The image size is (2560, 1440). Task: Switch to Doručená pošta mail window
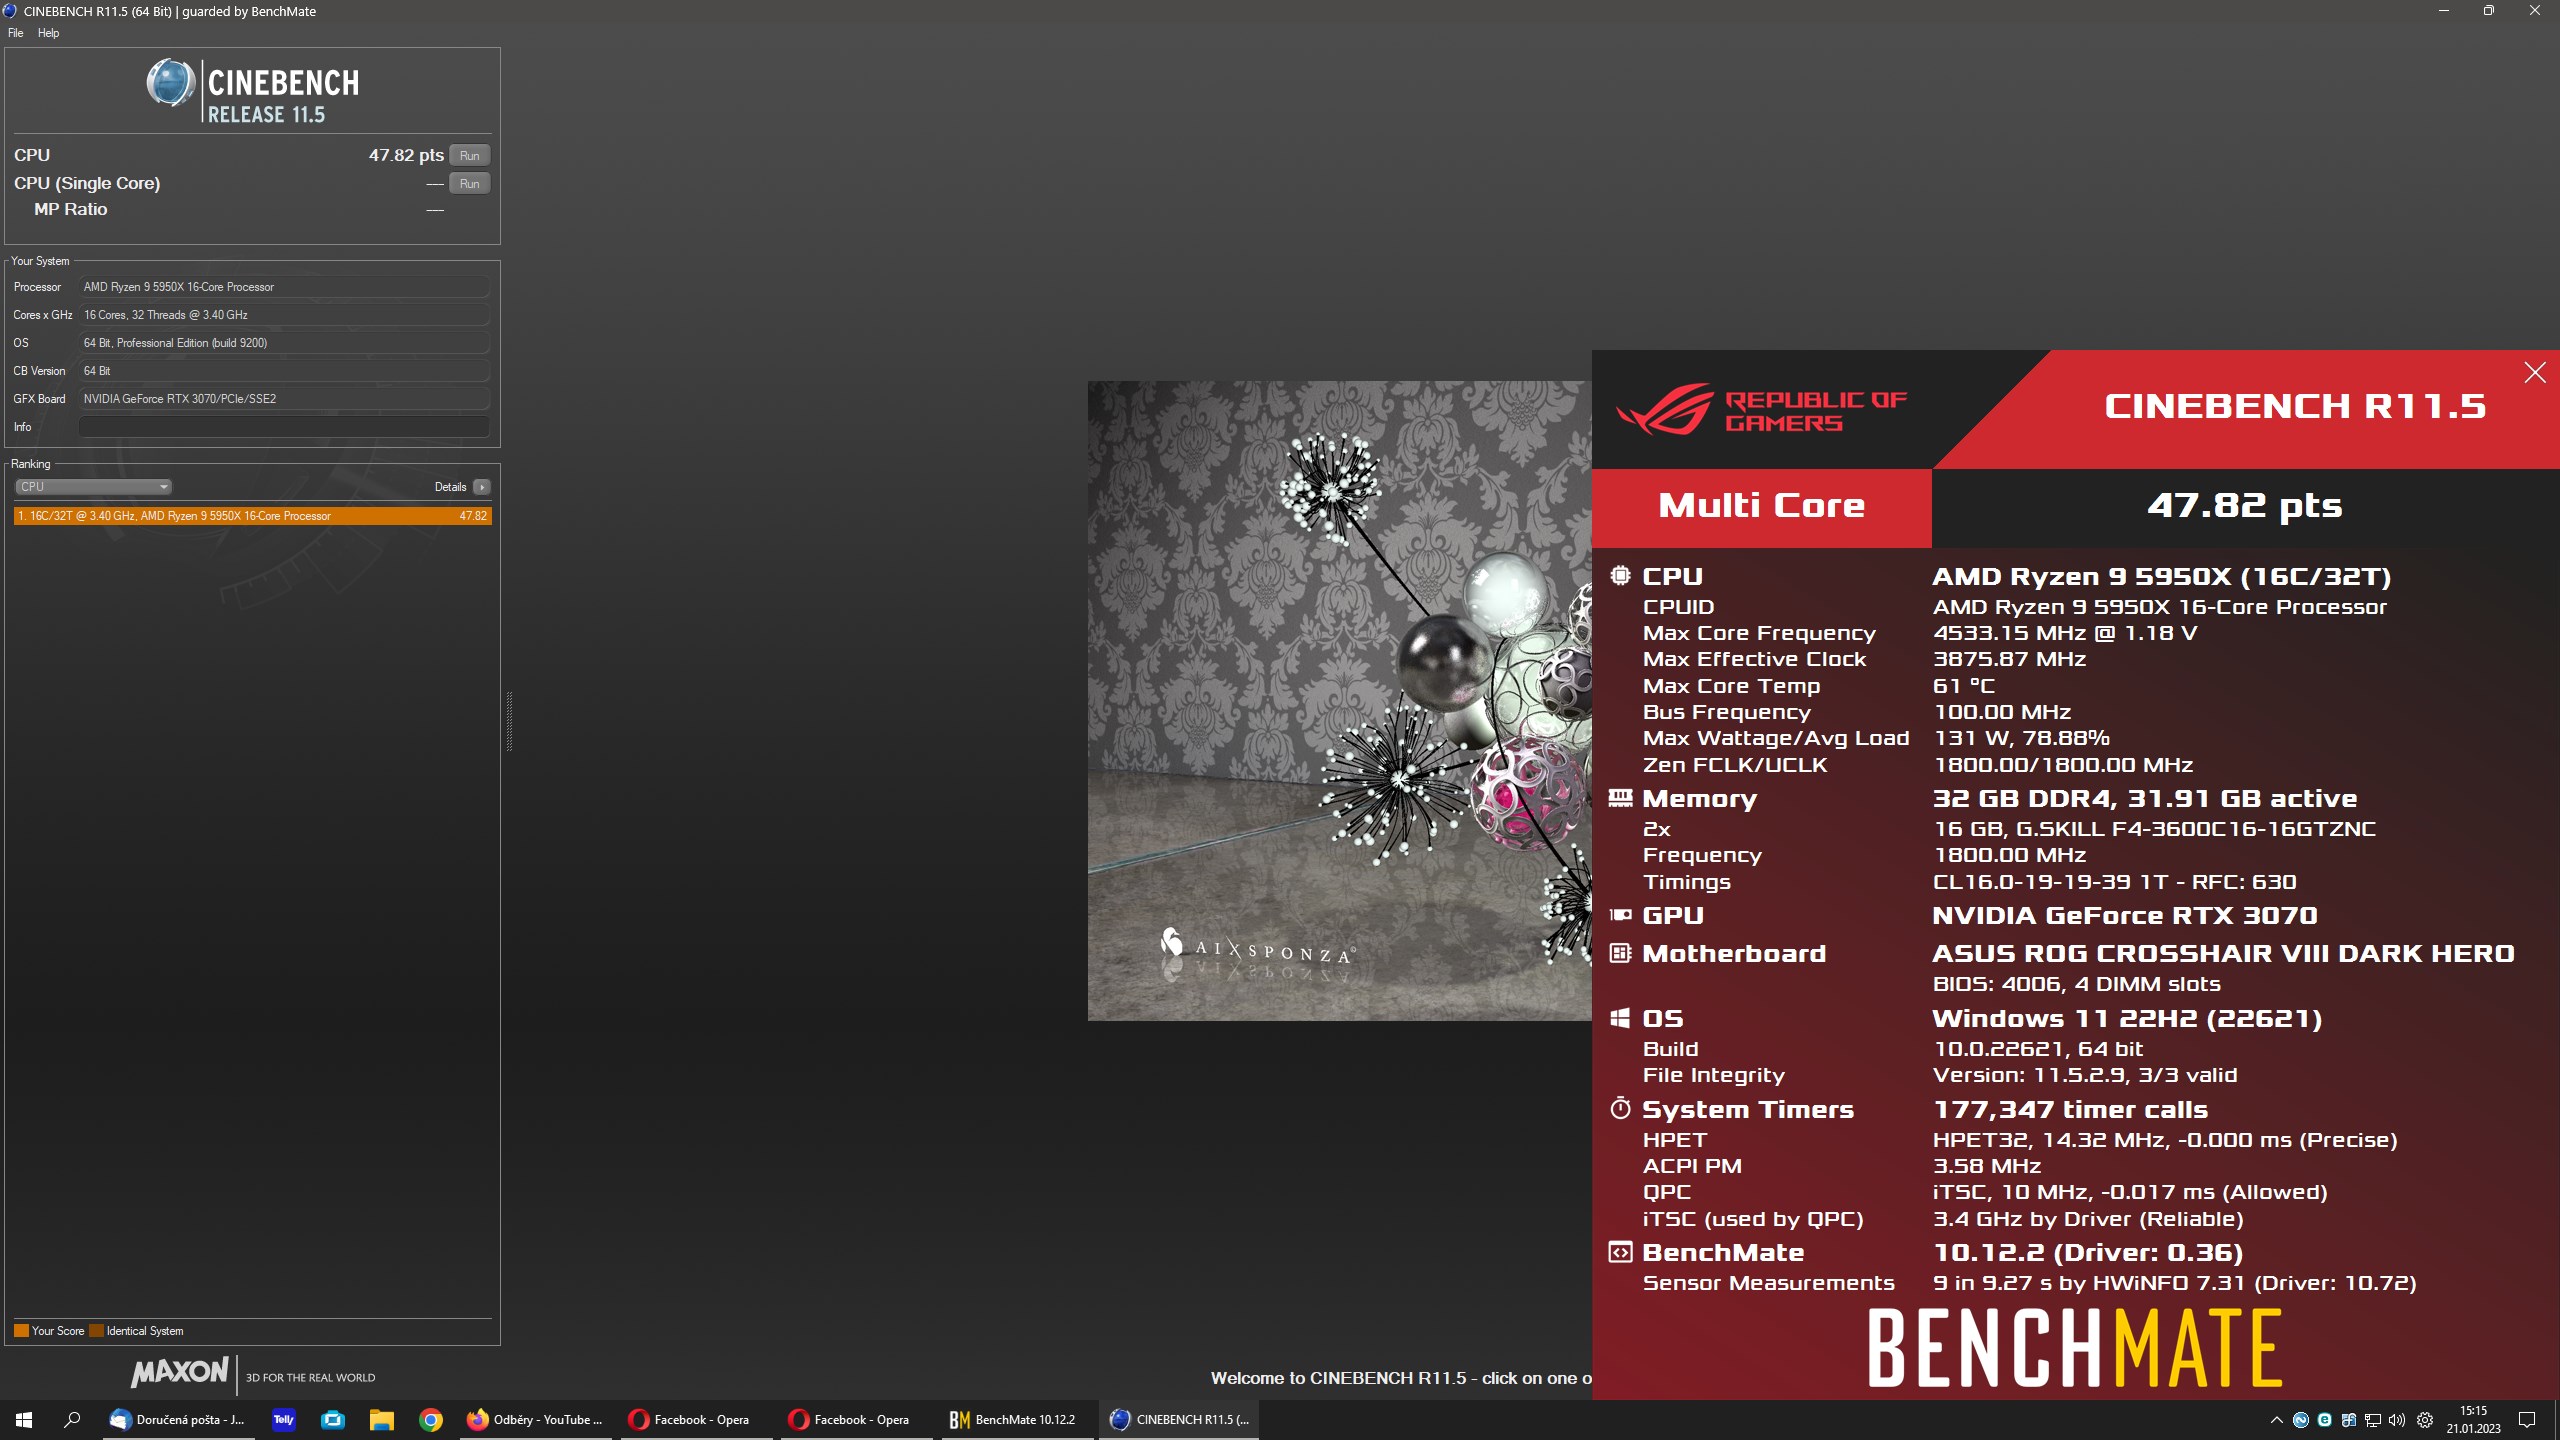pyautogui.click(x=179, y=1420)
